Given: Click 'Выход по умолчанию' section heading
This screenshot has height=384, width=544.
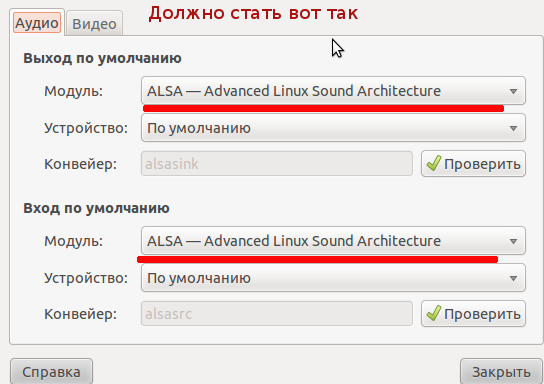Looking at the screenshot, I should click(102, 58).
